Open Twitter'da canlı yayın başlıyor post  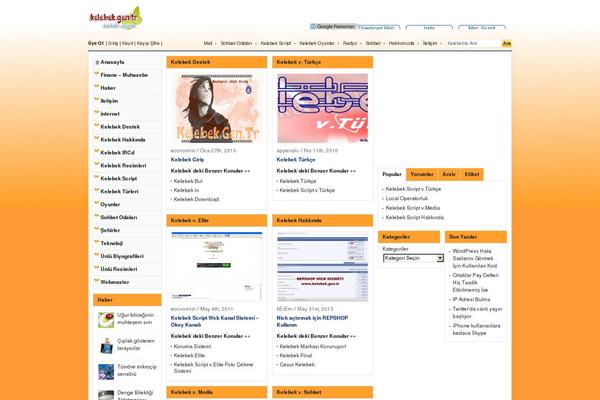pos(477,313)
